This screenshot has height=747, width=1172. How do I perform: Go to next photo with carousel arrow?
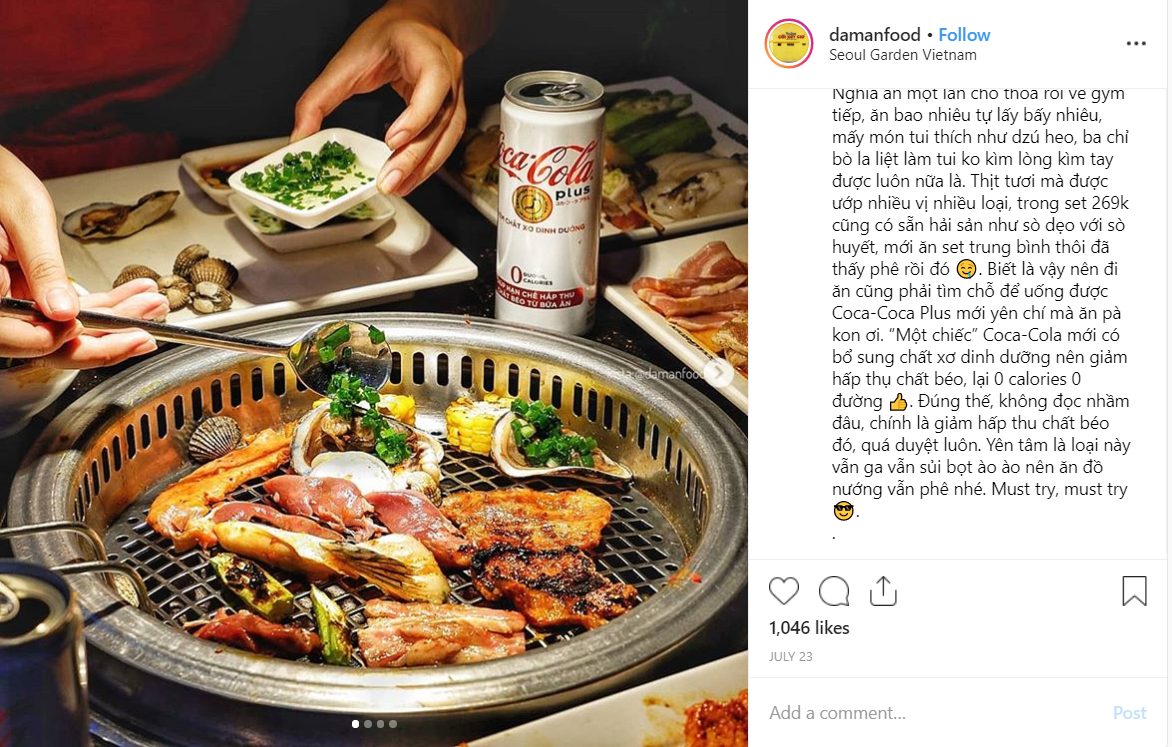(718, 372)
